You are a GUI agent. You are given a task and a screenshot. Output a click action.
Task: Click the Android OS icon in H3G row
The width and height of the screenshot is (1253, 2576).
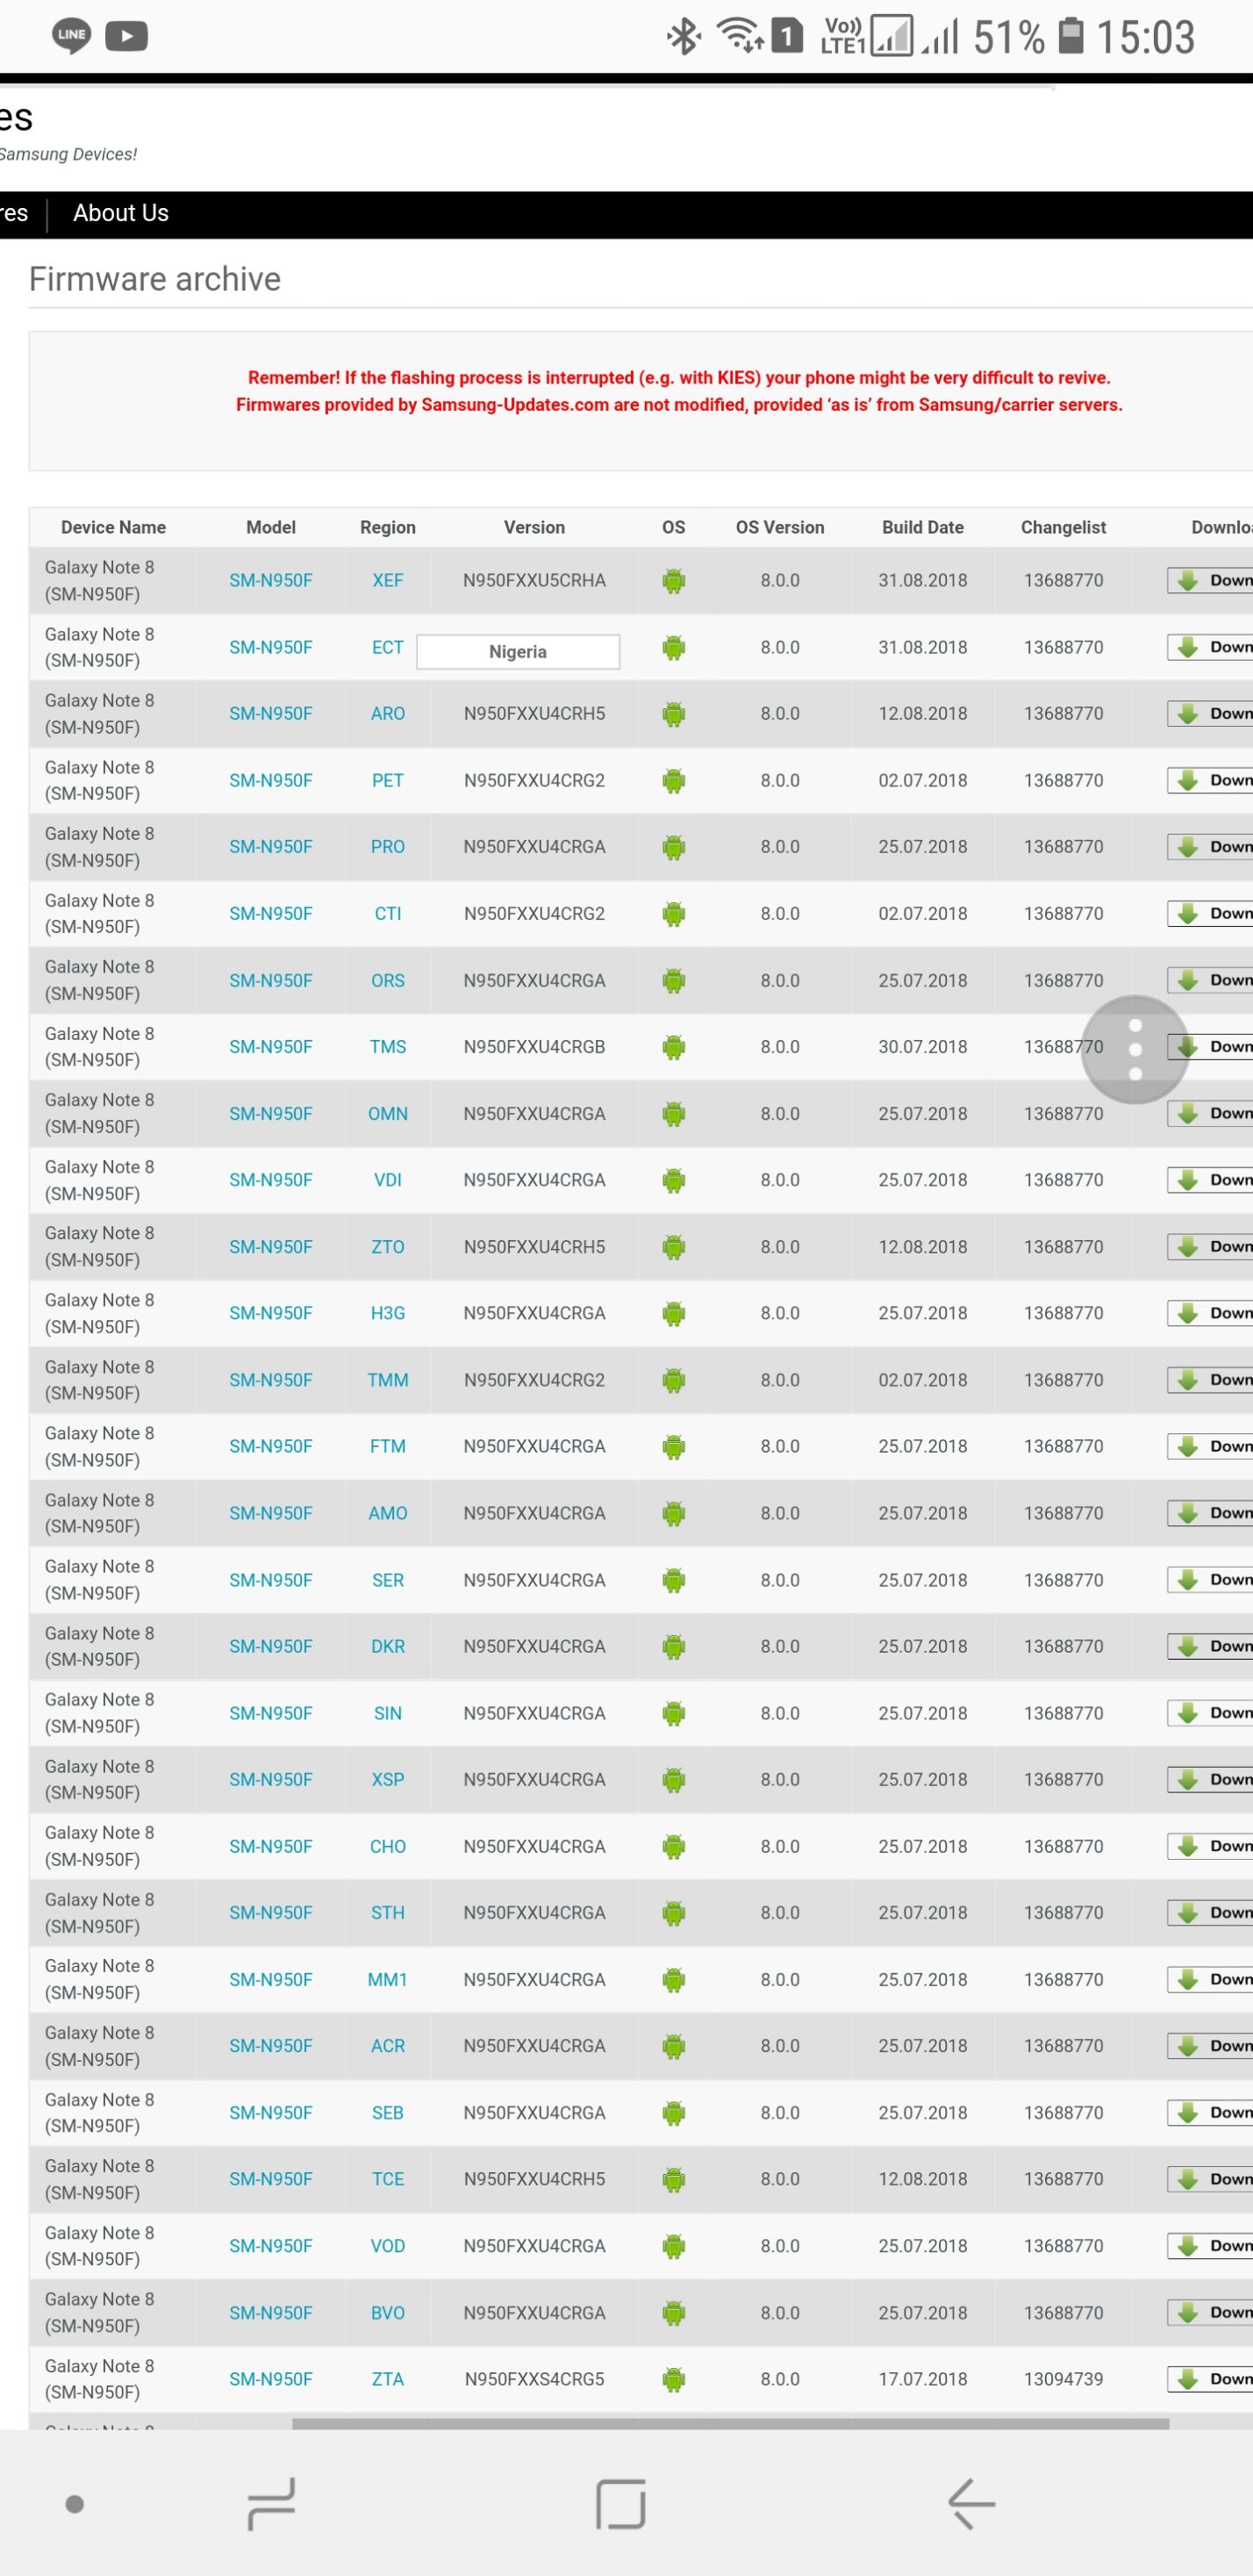coord(674,1314)
